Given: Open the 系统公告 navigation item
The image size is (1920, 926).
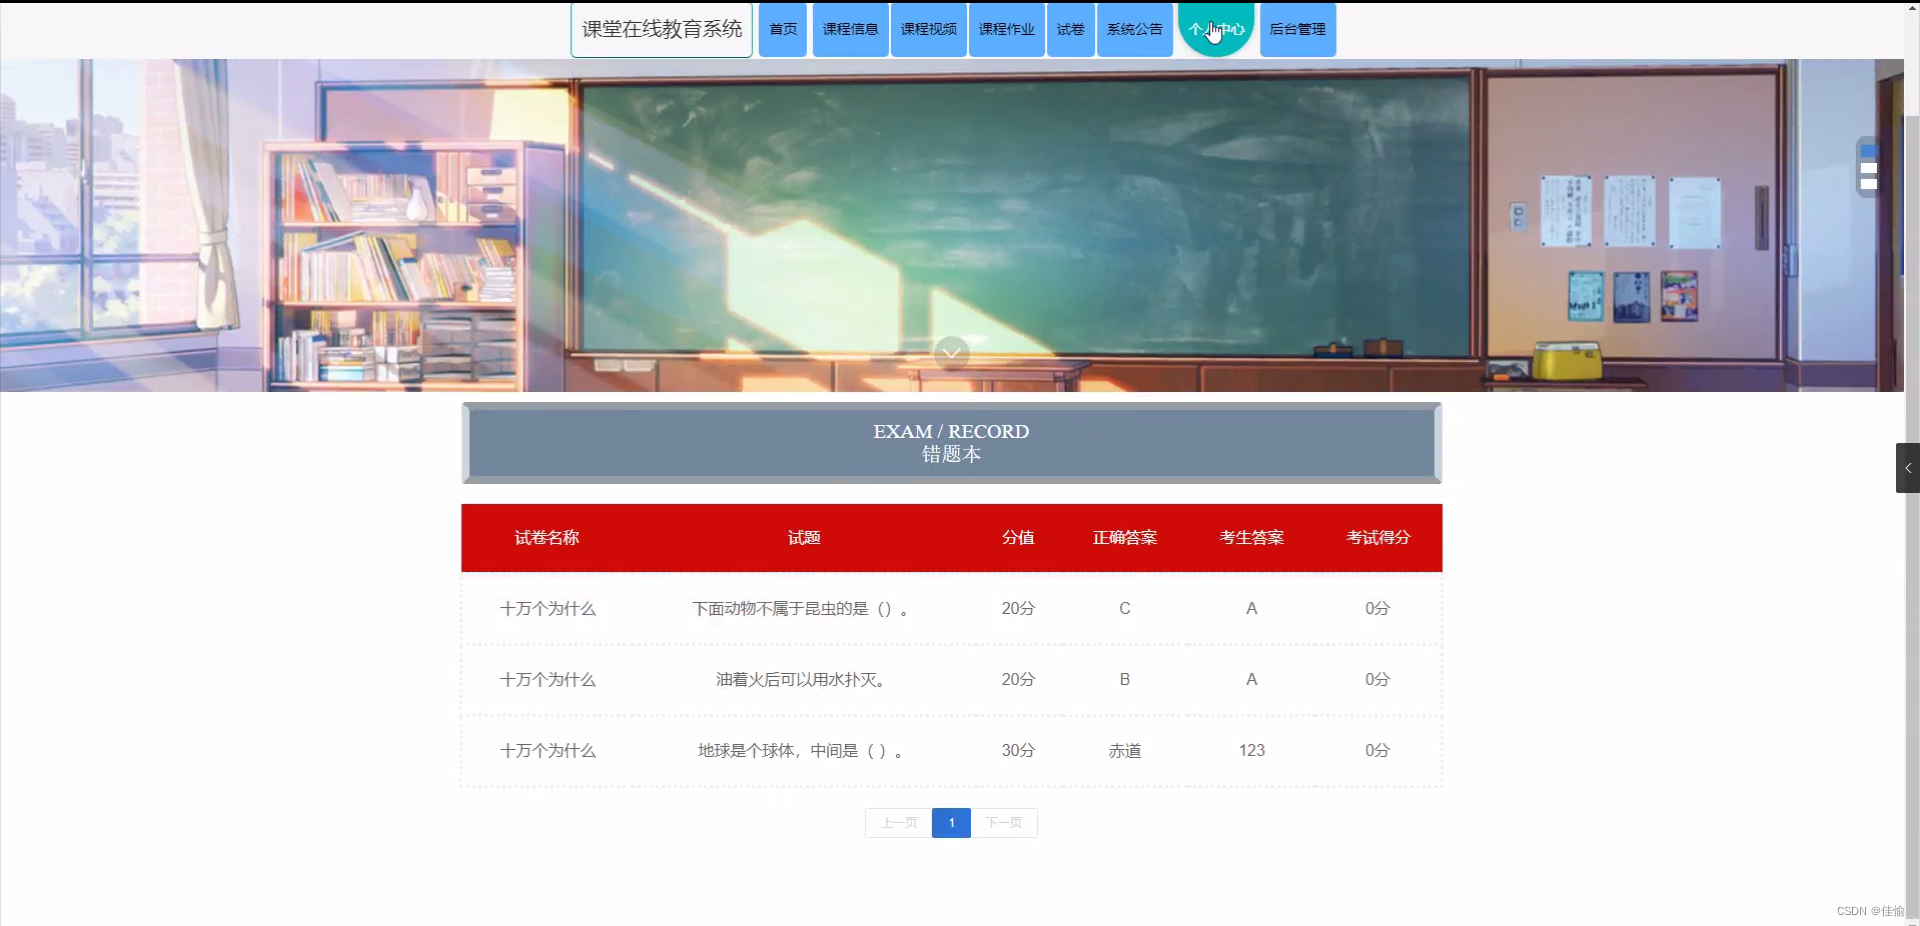Looking at the screenshot, I should pos(1133,29).
